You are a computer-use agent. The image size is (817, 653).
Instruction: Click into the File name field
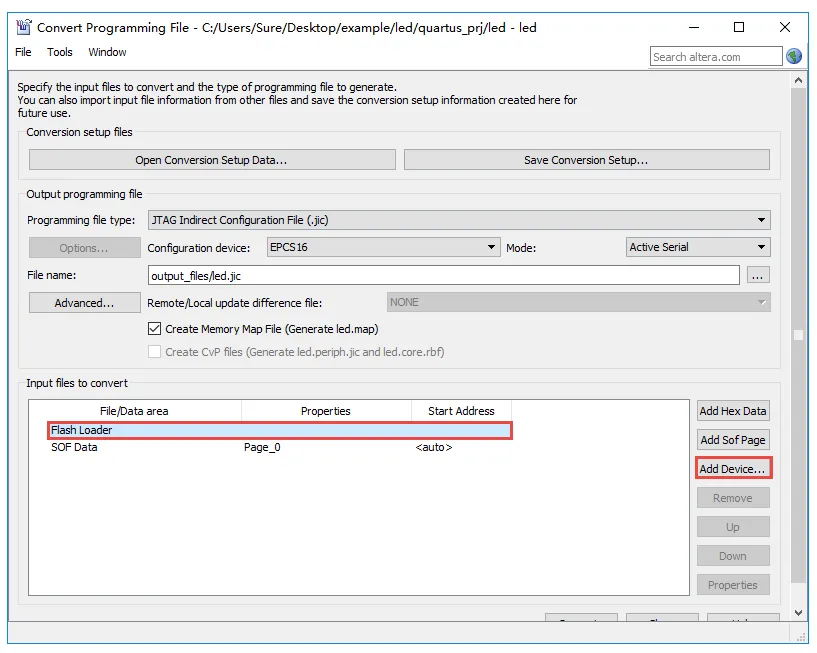click(x=443, y=275)
